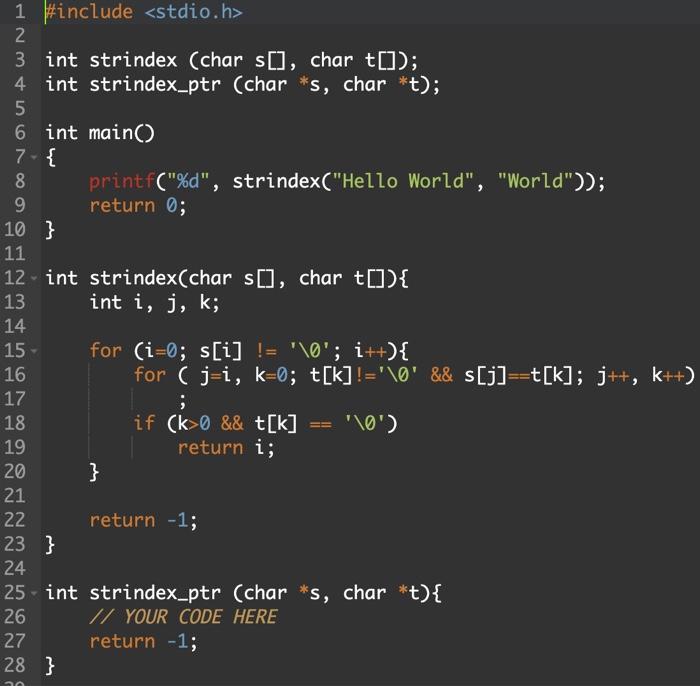700x686 pixels.
Task: Click 's[i]' in the line 15 condition
Action: tap(221, 351)
